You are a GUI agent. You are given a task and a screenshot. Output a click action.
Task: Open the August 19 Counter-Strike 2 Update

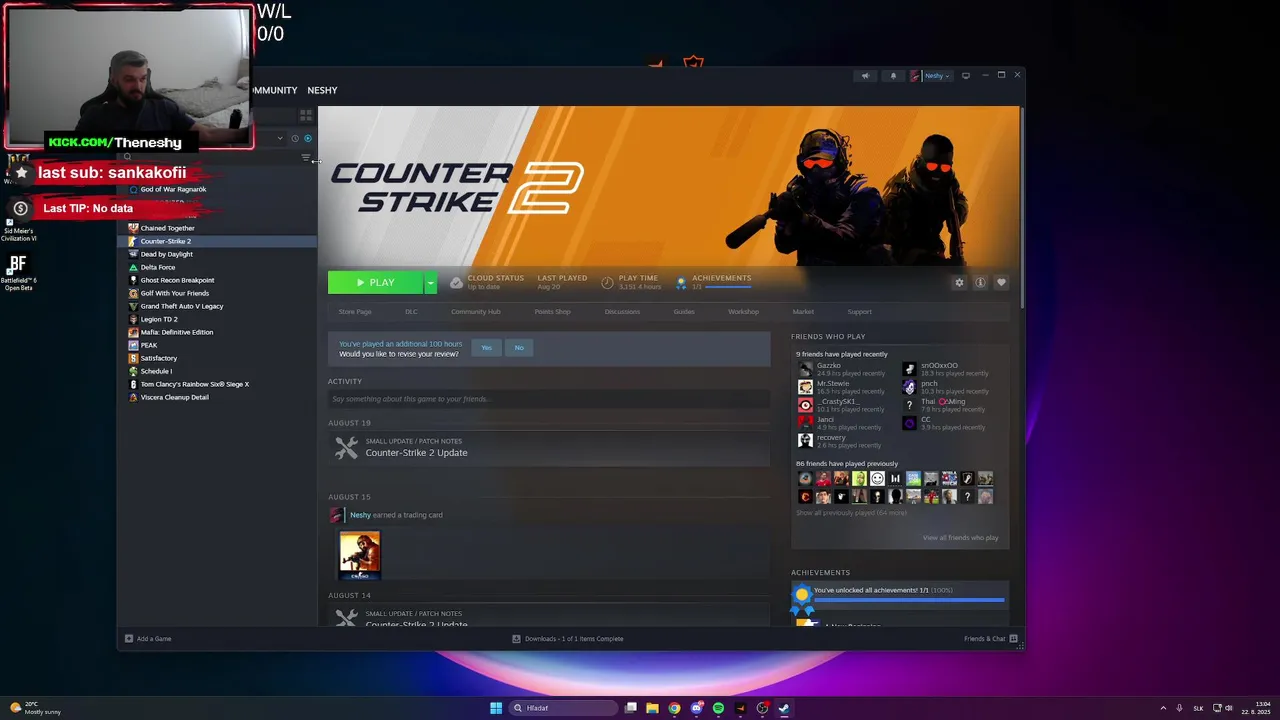pyautogui.click(x=549, y=448)
